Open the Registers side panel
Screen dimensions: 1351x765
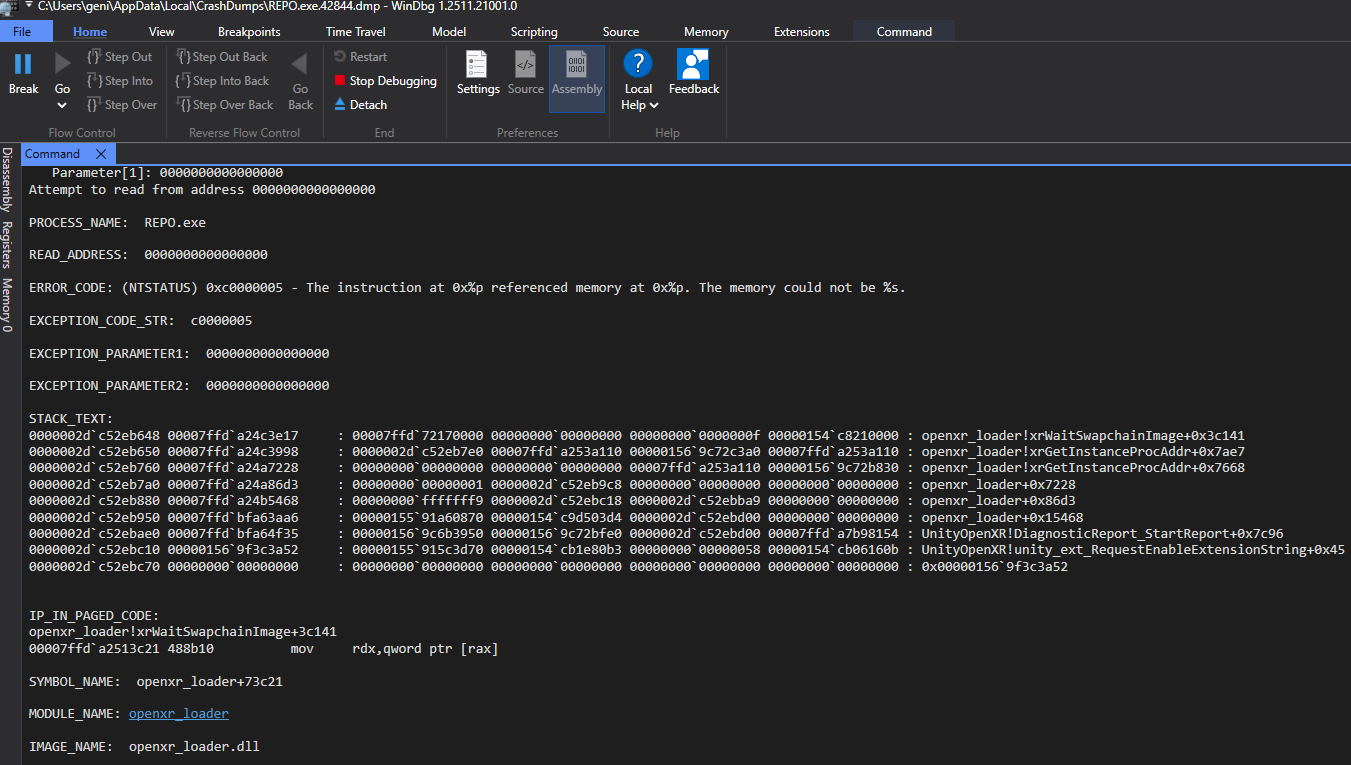[x=7, y=245]
